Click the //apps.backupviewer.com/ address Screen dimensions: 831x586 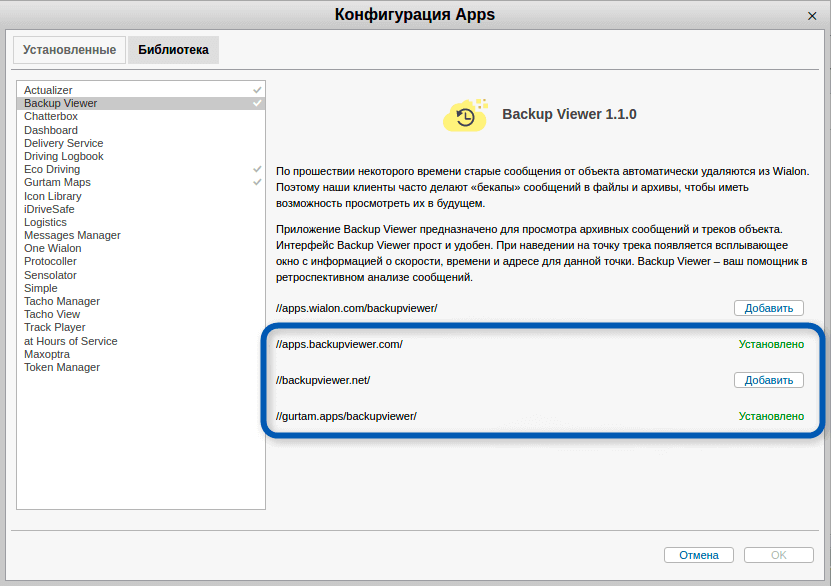point(339,344)
